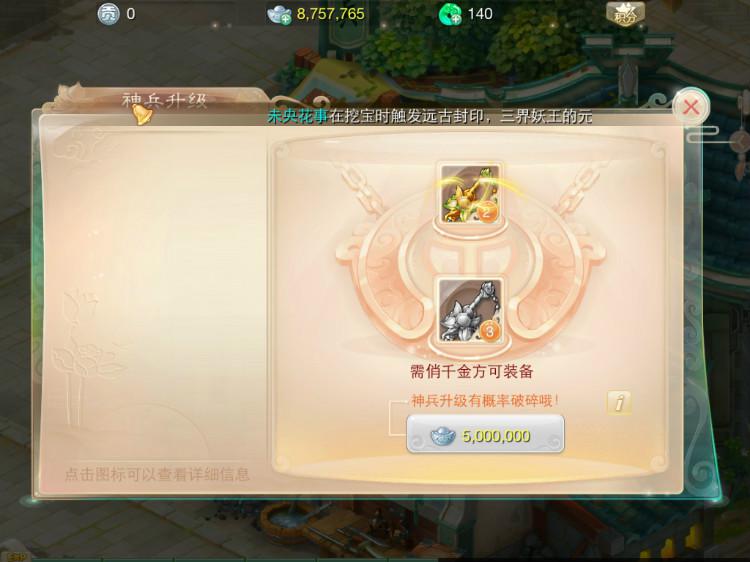Screen dimensions: 750x562
Task: Tap the 神兵升級有概率破碎哦 warning text
Action: (x=485, y=400)
